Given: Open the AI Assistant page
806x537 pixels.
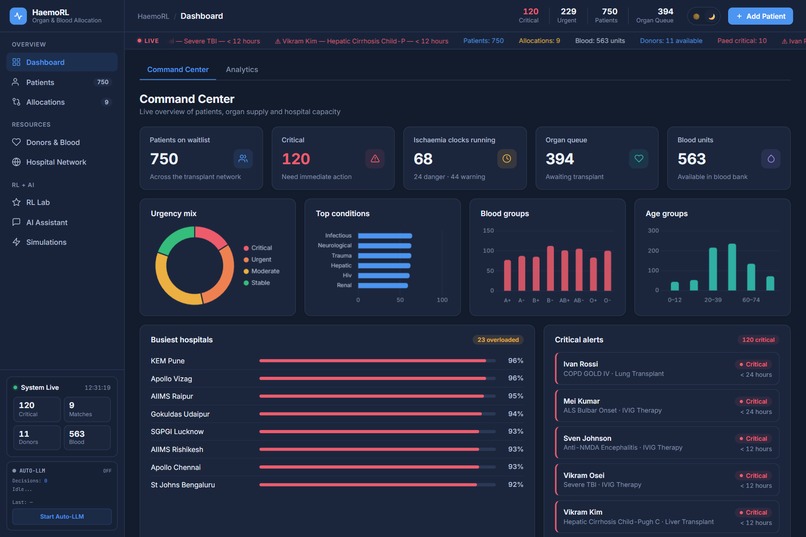Looking at the screenshot, I should coord(62,222).
